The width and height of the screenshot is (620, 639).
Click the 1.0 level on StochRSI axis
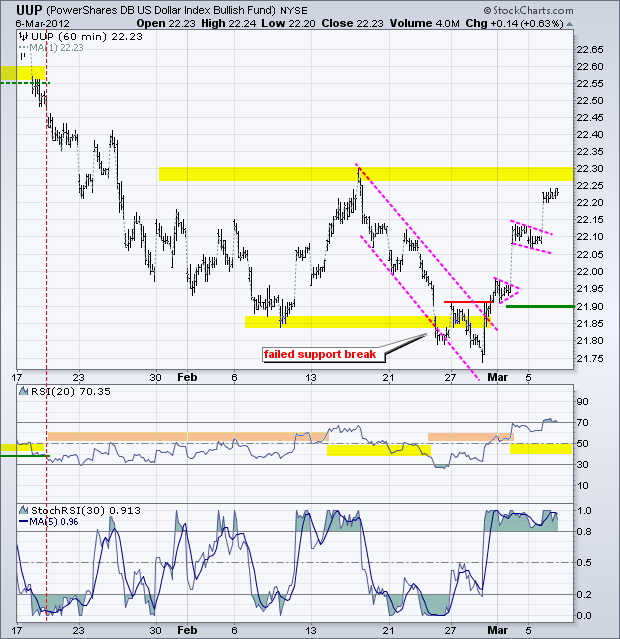point(584,511)
